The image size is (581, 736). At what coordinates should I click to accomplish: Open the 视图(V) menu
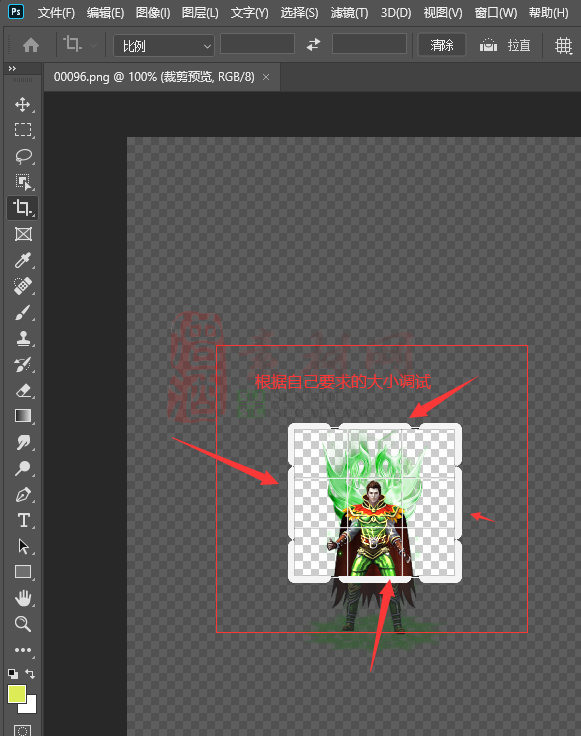coord(443,13)
